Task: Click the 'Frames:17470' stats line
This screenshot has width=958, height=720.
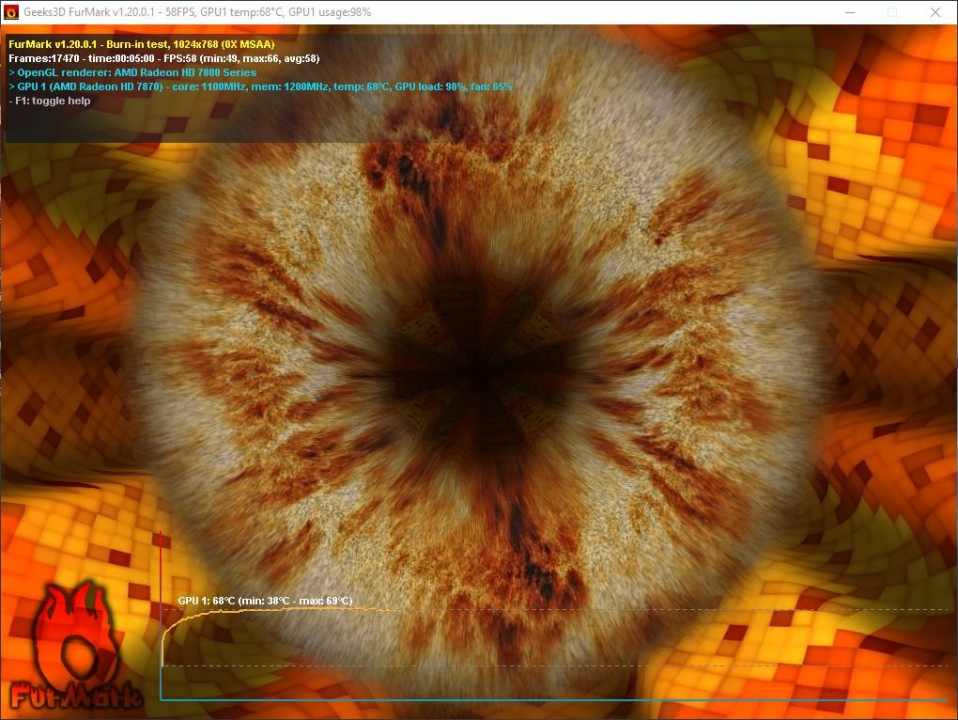Action: tap(164, 59)
